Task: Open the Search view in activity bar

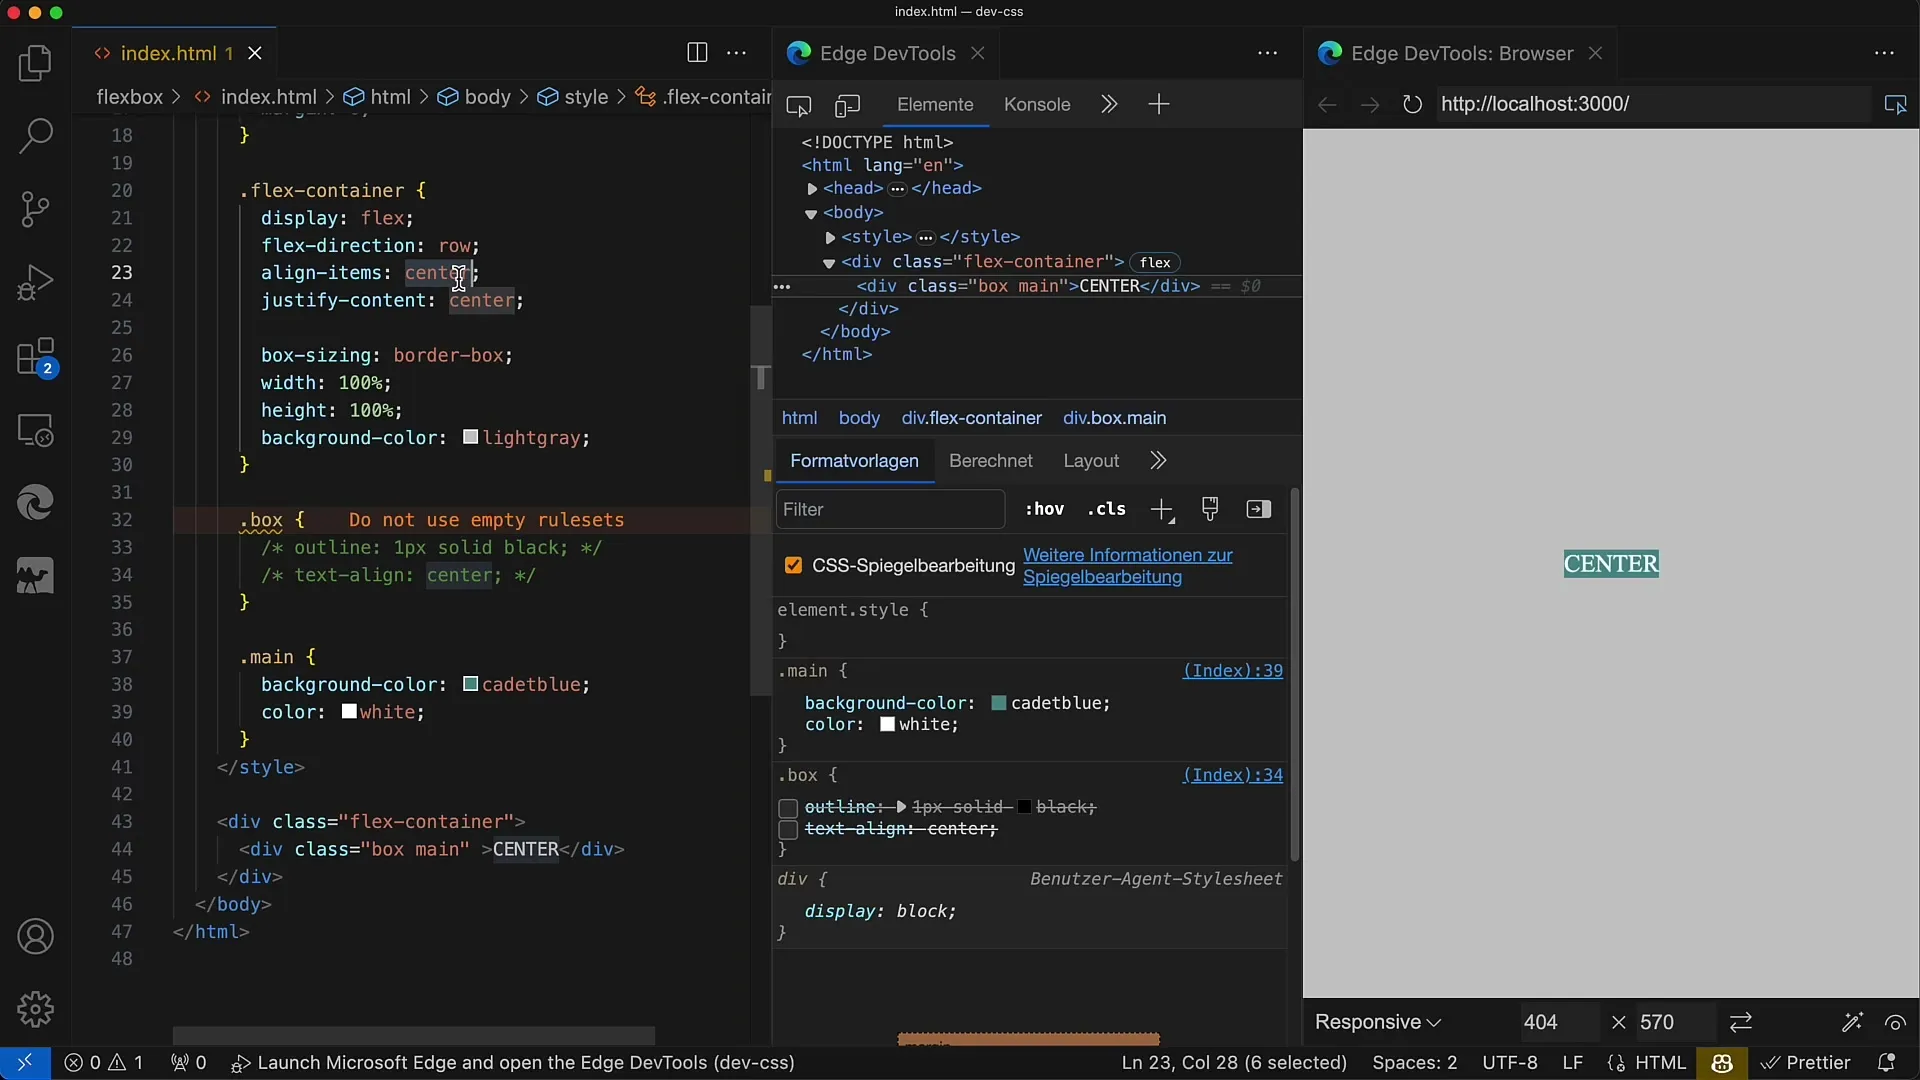Action: [x=35, y=136]
